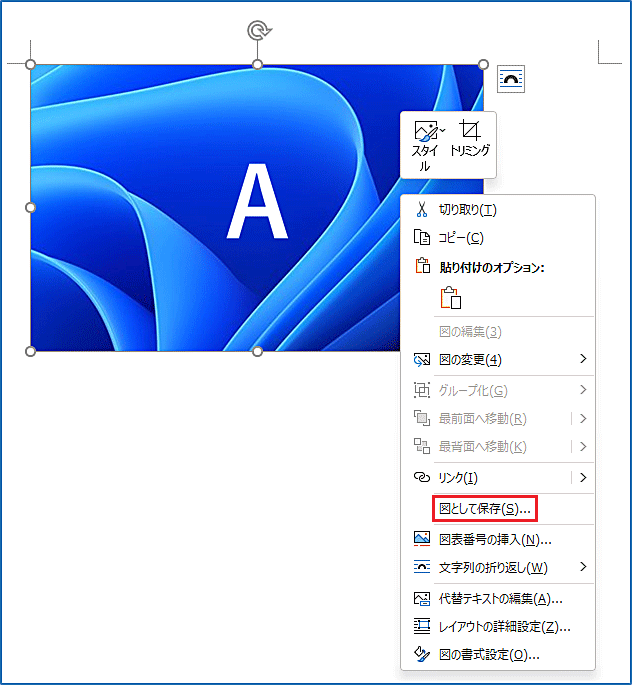The height and width of the screenshot is (685, 632).
Task: Click the rotation handle above the image
Action: point(259,31)
